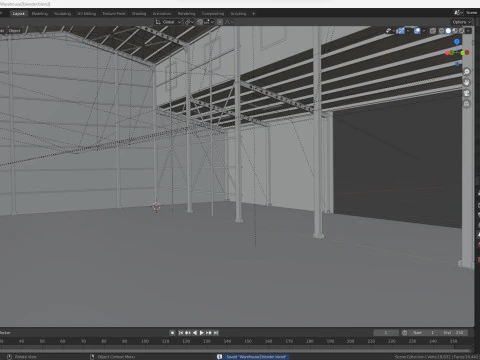Switch to the Modeling workspace tab
Viewport: 480px width, 360px height.
(40, 14)
